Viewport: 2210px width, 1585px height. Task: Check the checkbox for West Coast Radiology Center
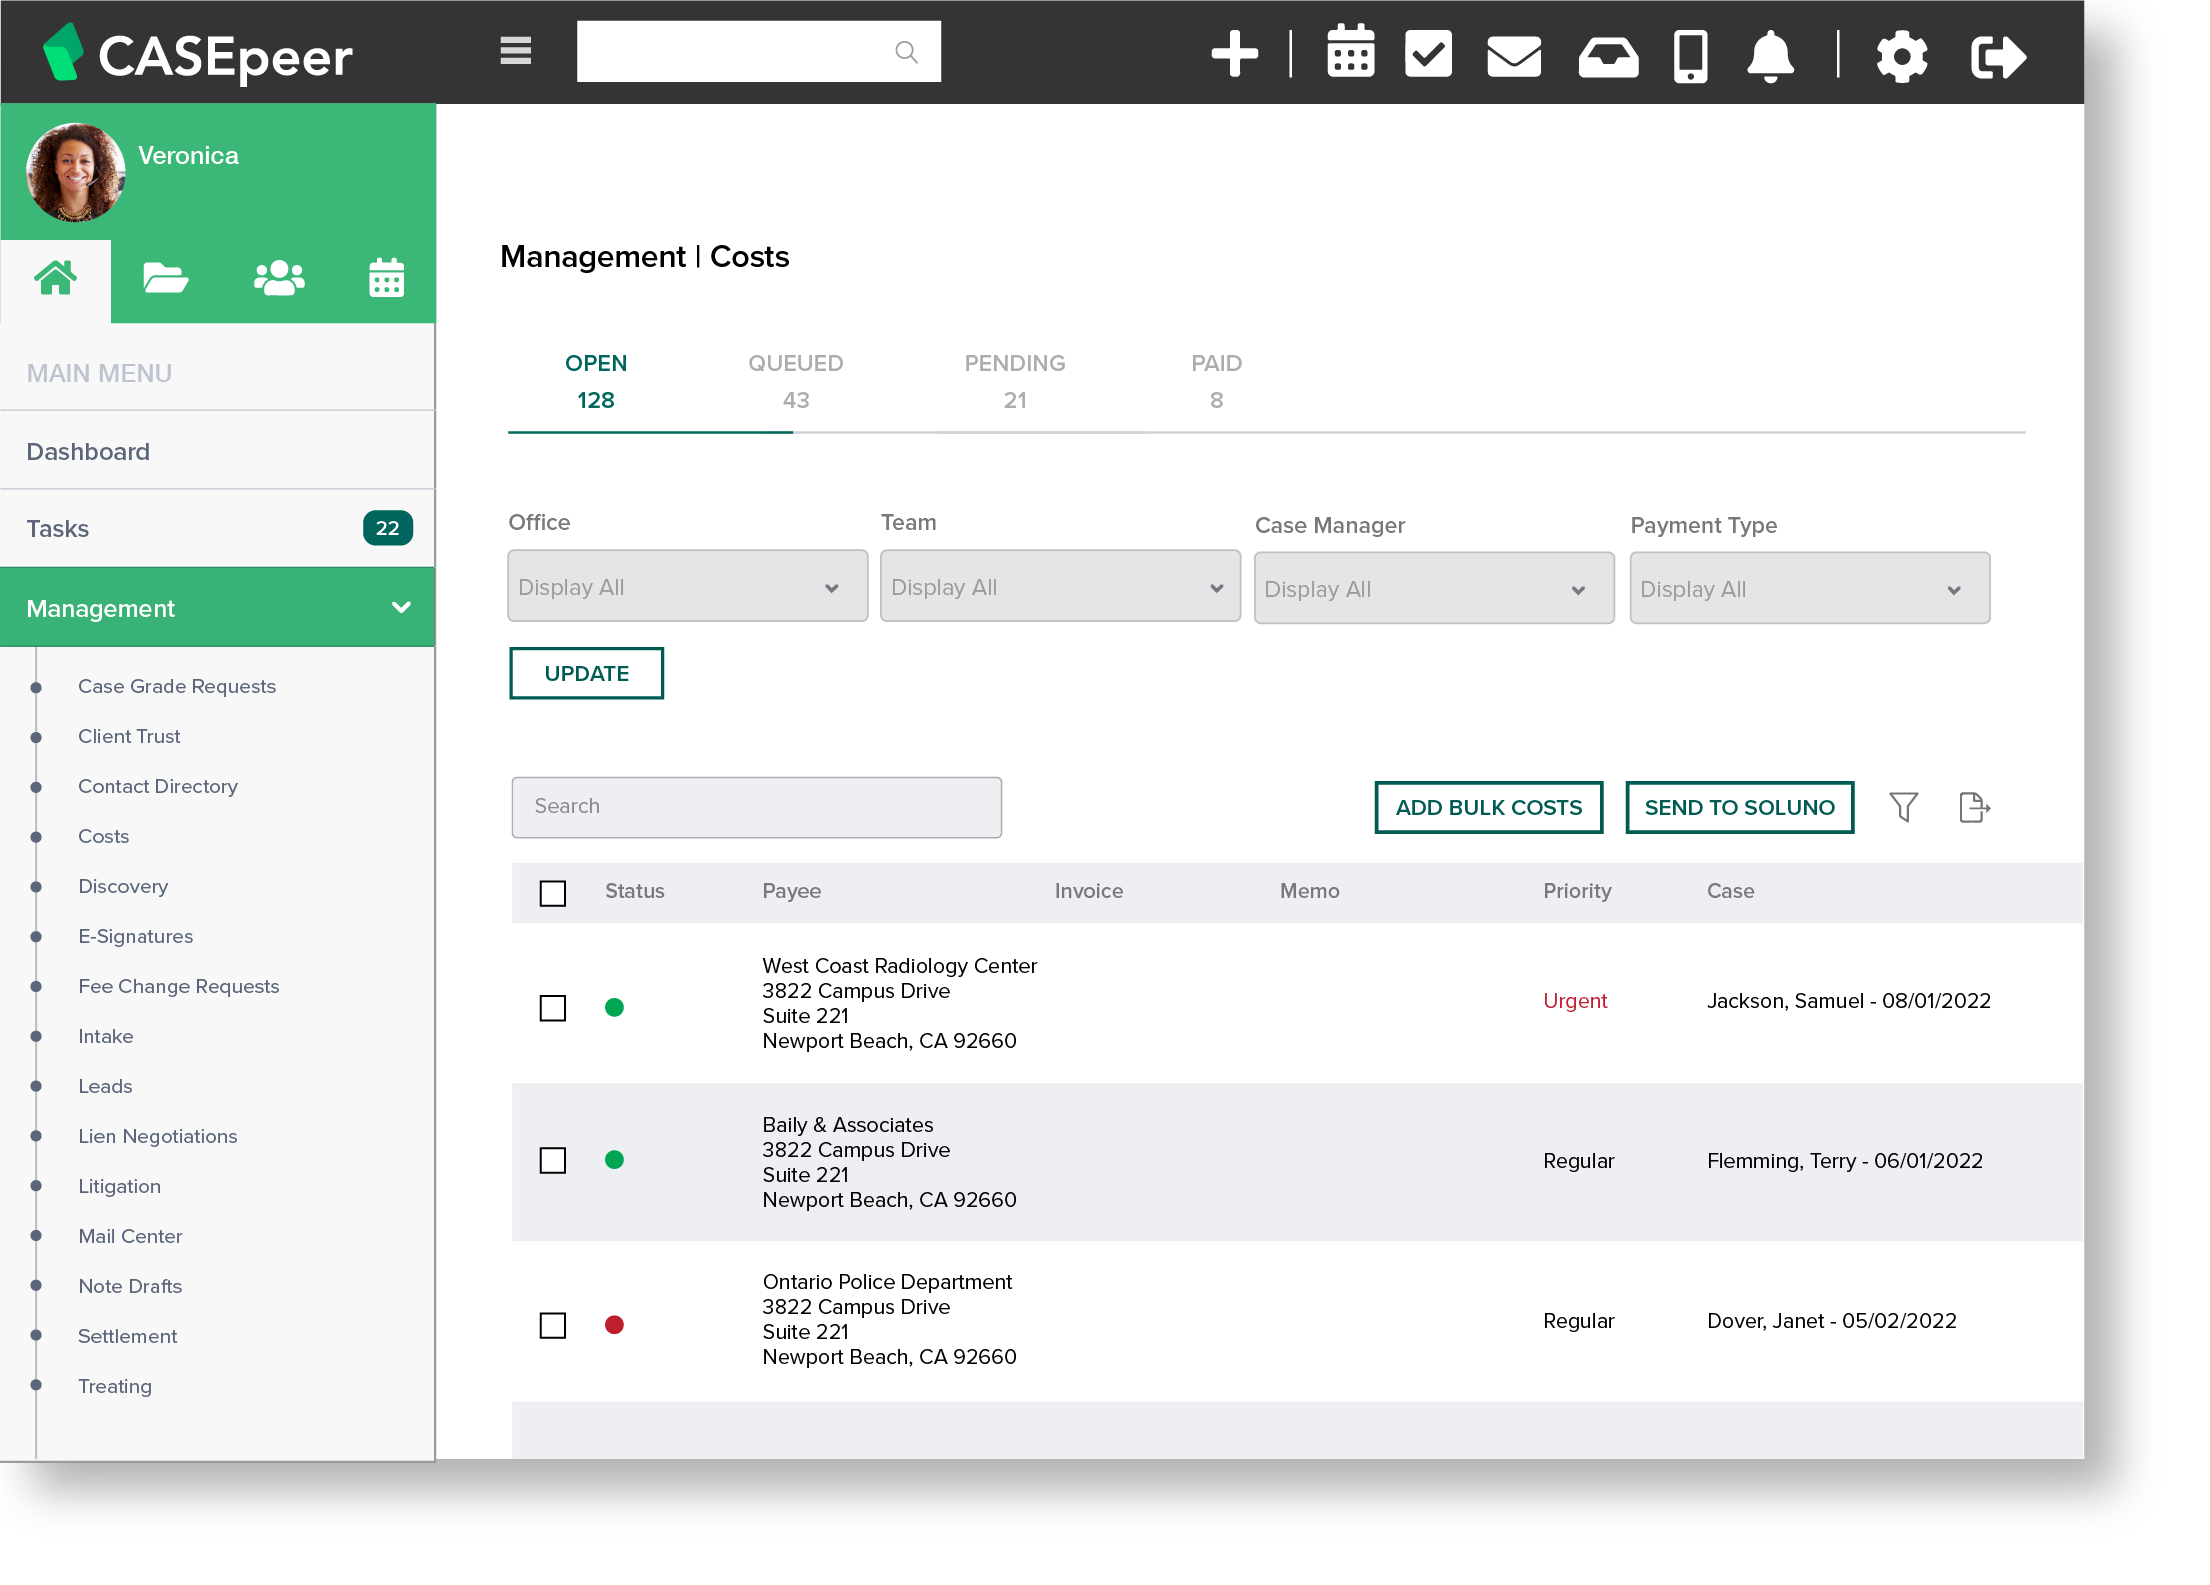(552, 1008)
